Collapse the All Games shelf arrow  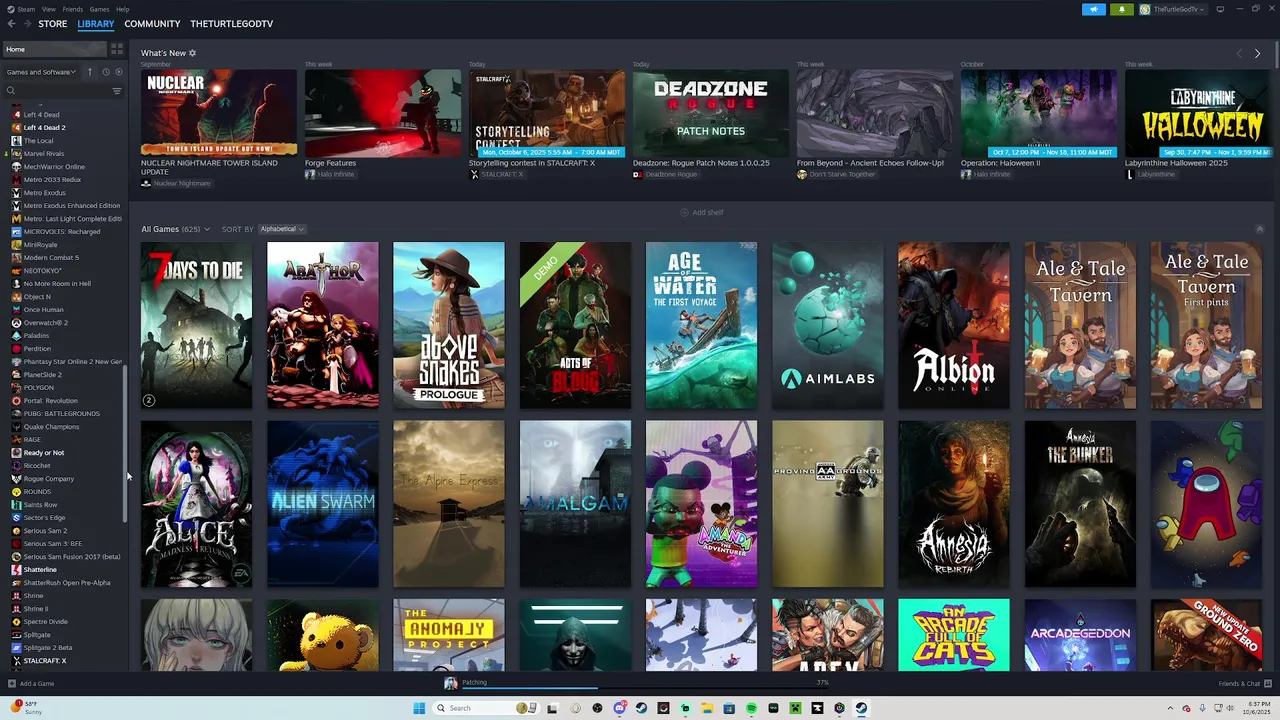[1259, 229]
